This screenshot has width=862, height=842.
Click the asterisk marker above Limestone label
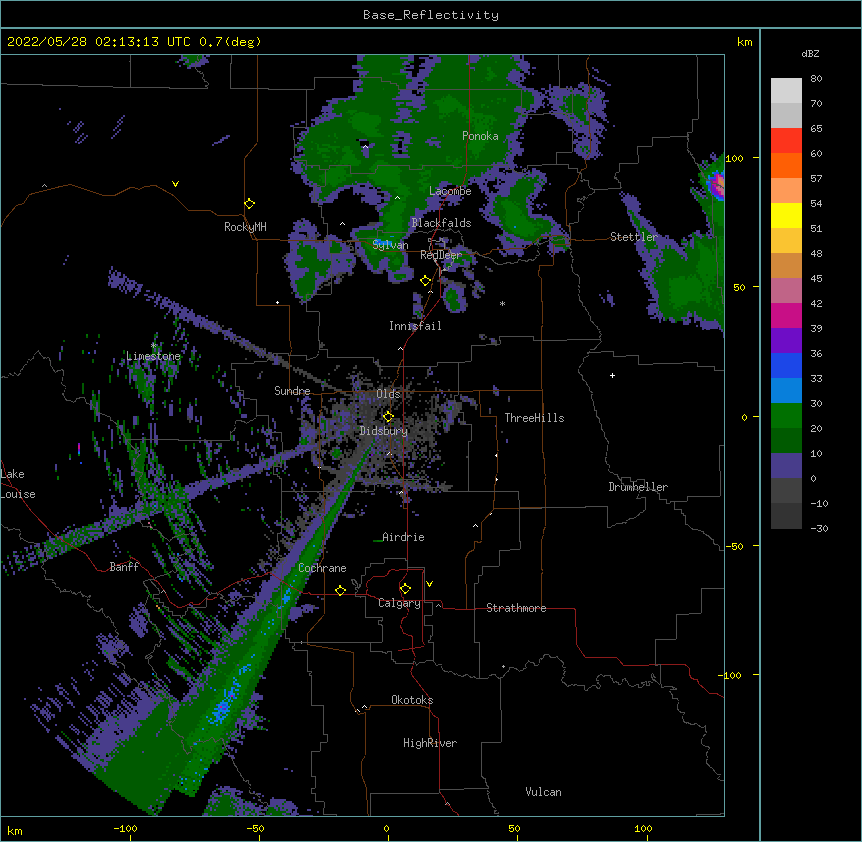[154, 346]
